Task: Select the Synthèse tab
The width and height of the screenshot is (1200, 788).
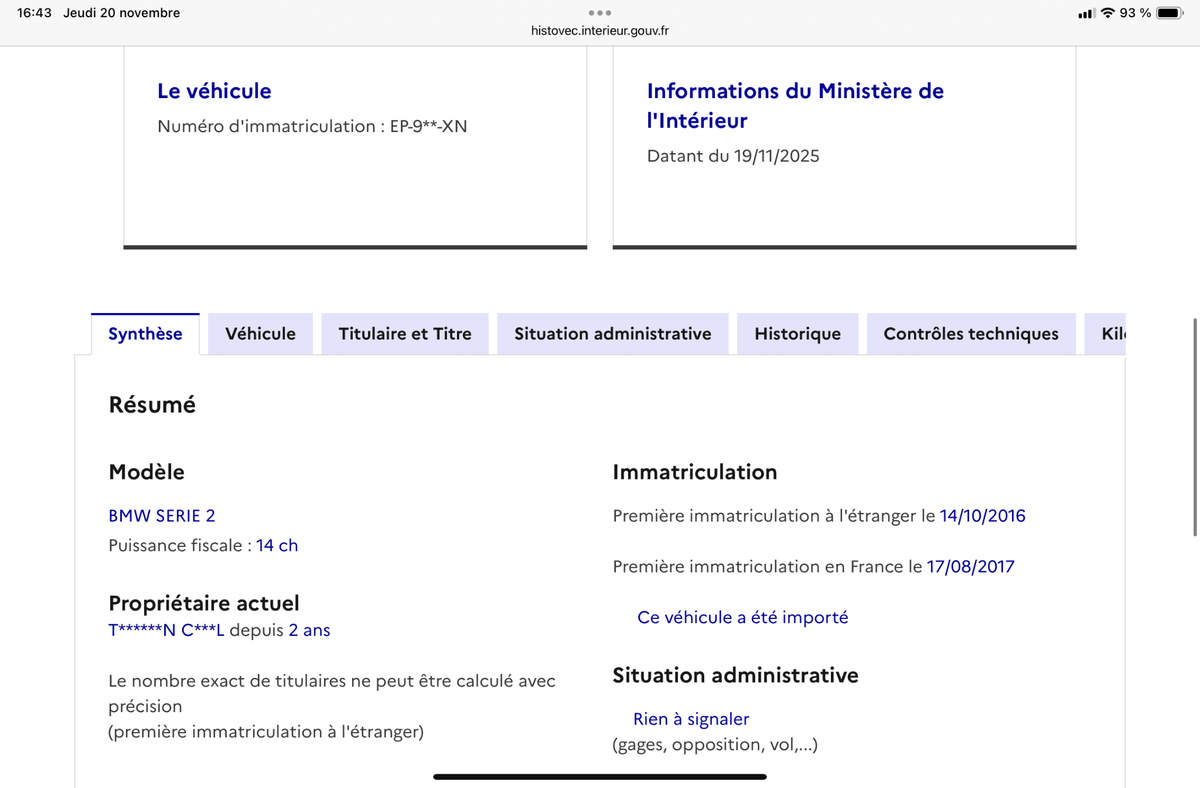Action: click(145, 334)
